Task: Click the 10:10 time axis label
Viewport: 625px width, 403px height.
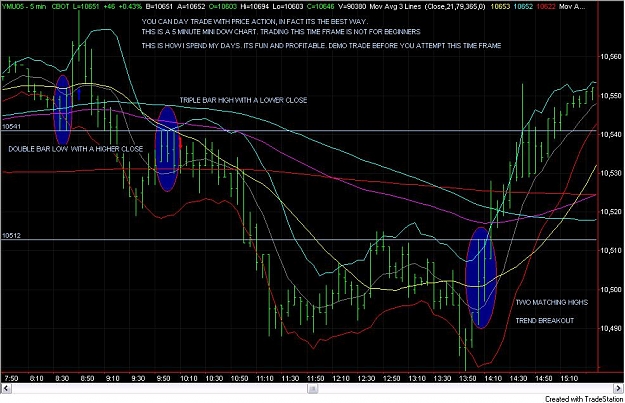Action: pyautogui.click(x=189, y=378)
